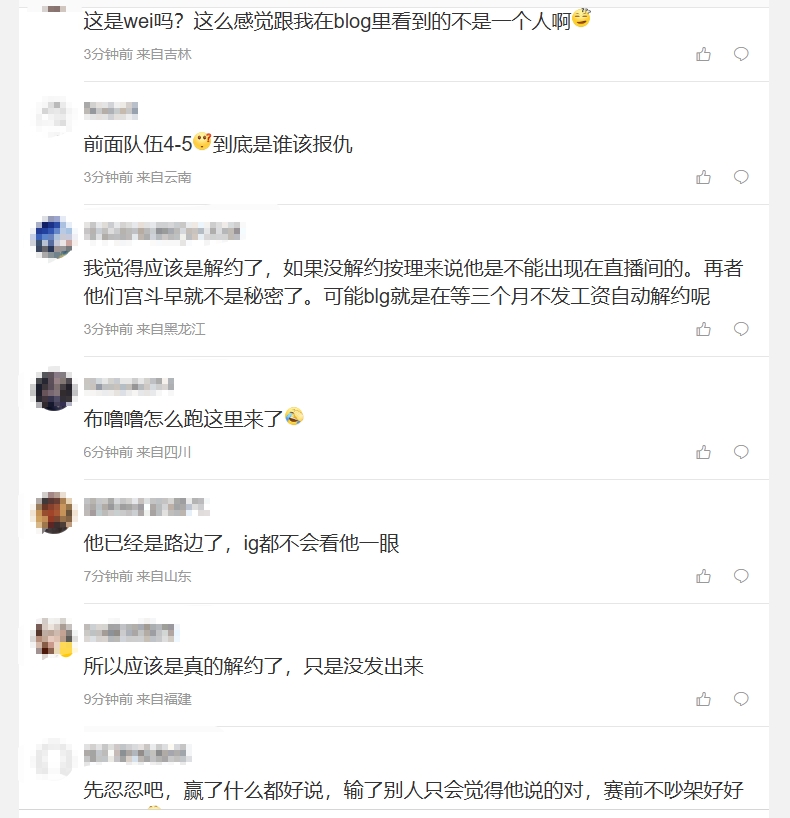Open replies for the 'ig都不会看他一眼' comment
Viewport: 790px width, 818px height.
[741, 576]
